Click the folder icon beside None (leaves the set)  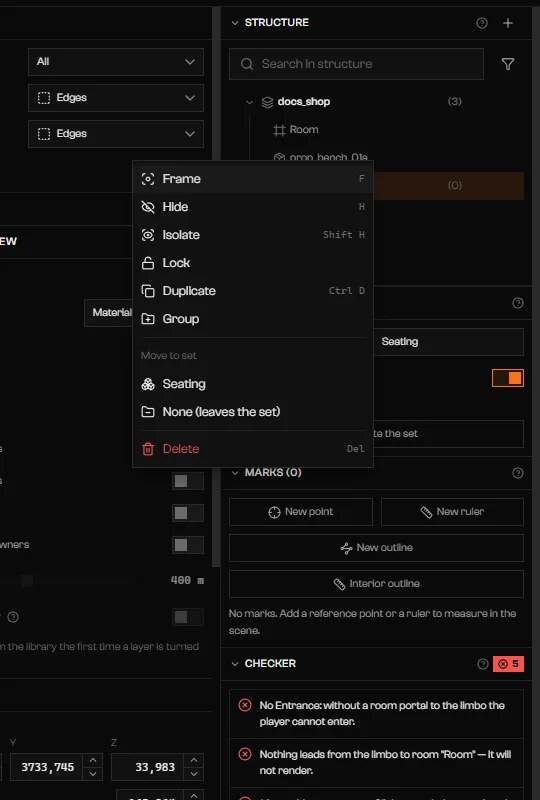pos(148,412)
